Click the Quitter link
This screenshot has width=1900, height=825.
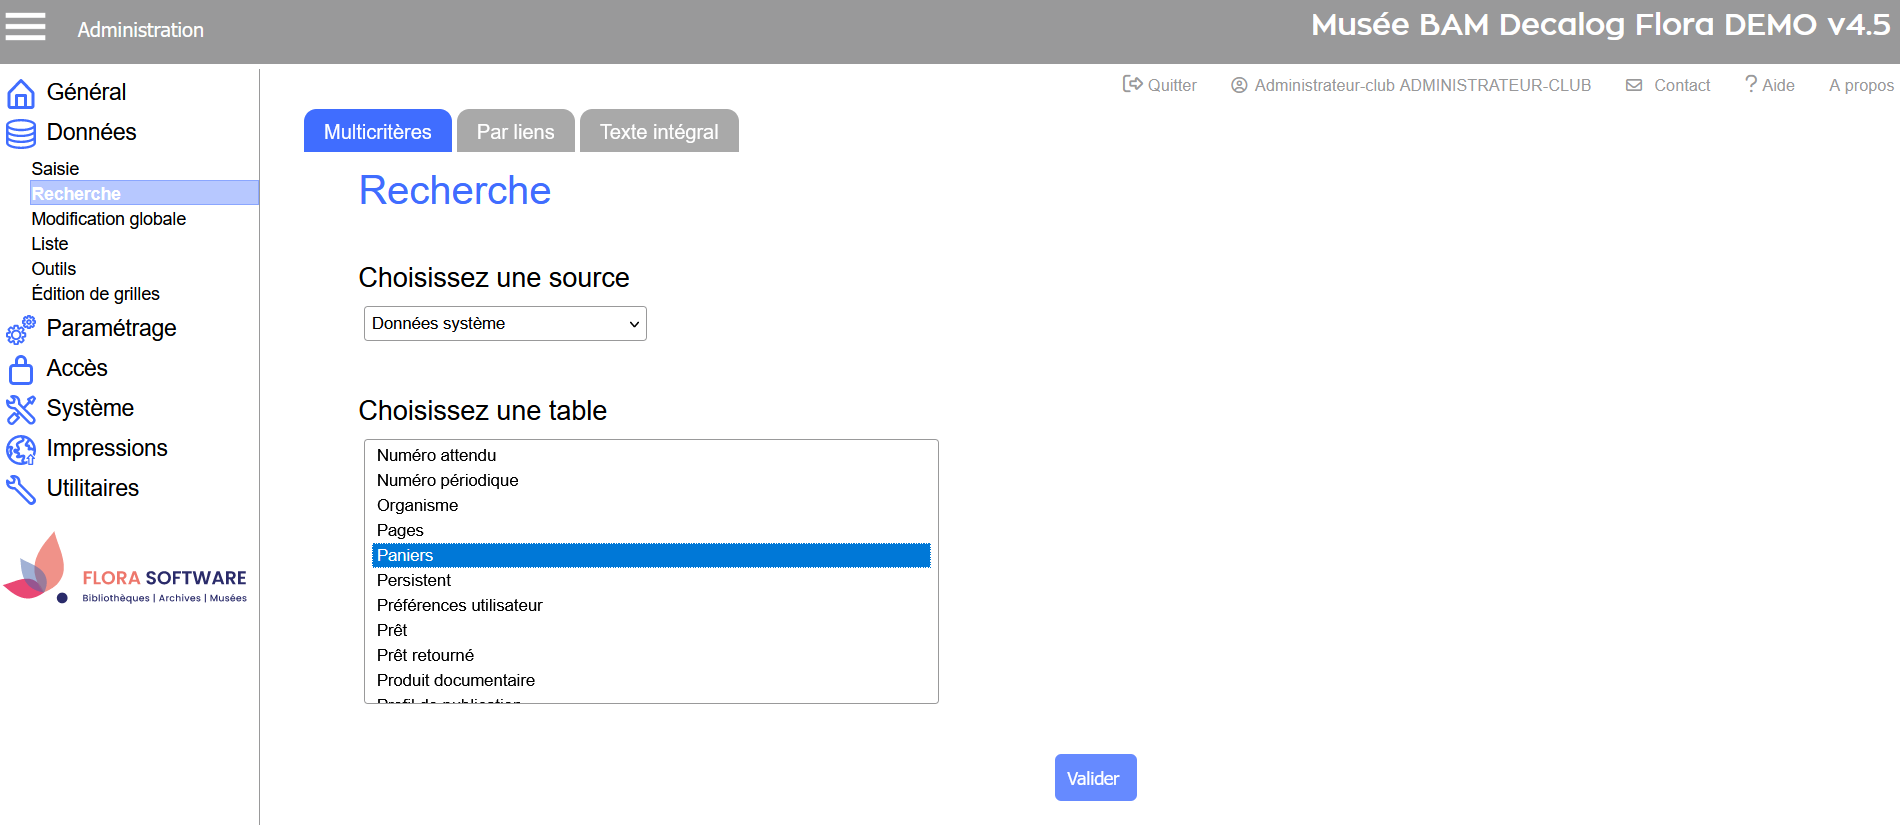pos(1160,85)
